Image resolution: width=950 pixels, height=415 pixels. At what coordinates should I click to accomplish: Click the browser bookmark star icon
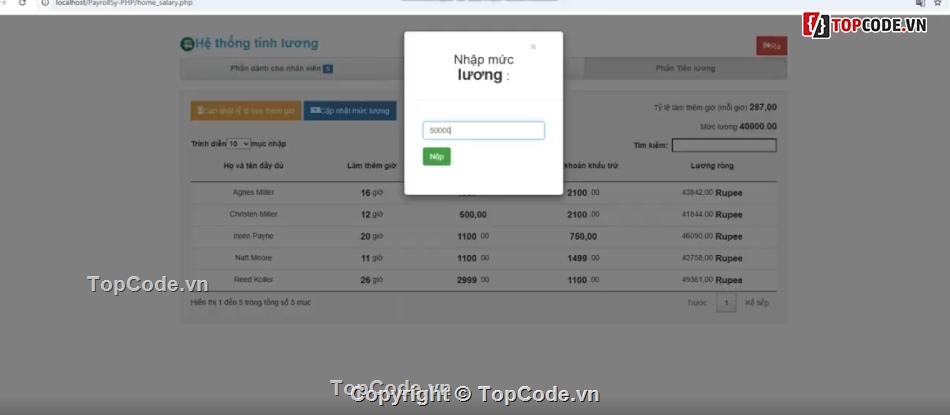(x=938, y=3)
